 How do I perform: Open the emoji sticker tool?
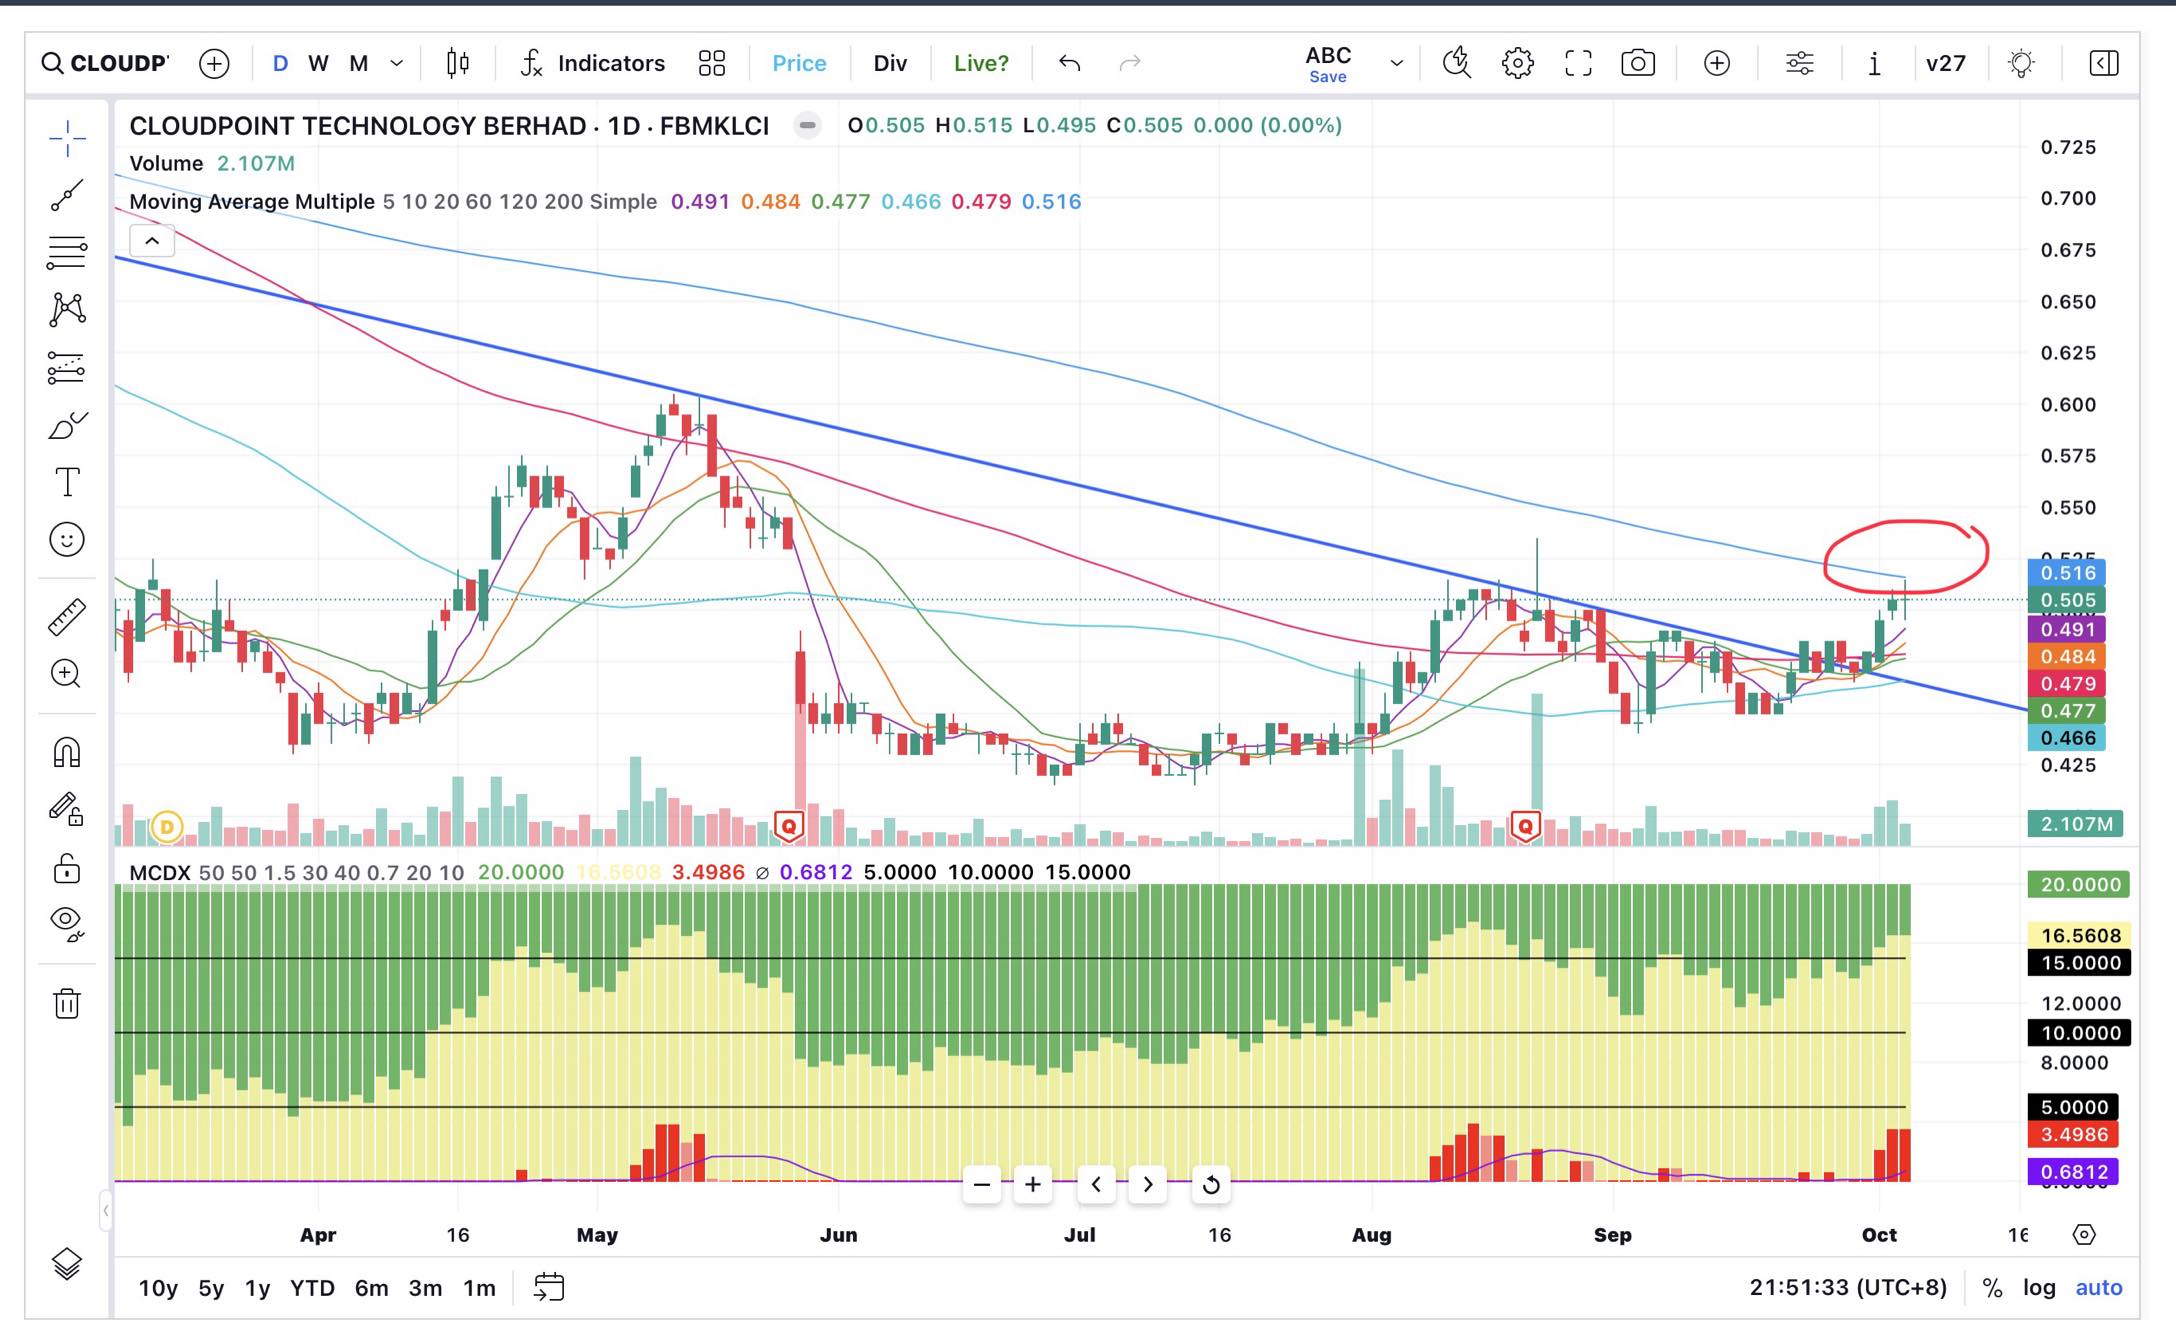pos(67,540)
